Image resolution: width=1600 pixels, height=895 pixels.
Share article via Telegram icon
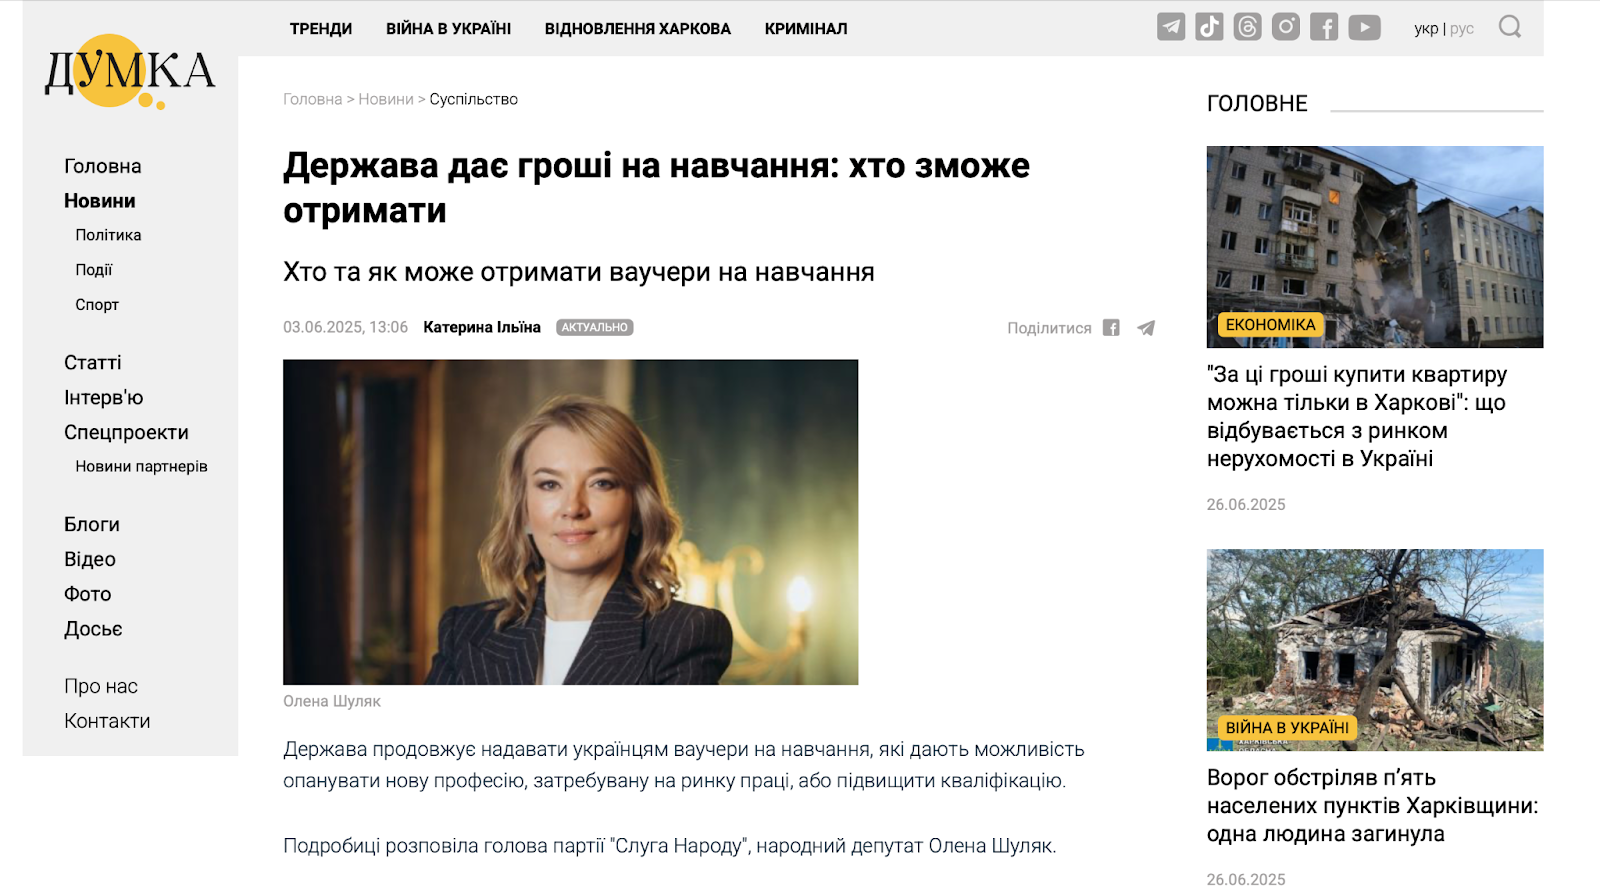[x=1146, y=328]
